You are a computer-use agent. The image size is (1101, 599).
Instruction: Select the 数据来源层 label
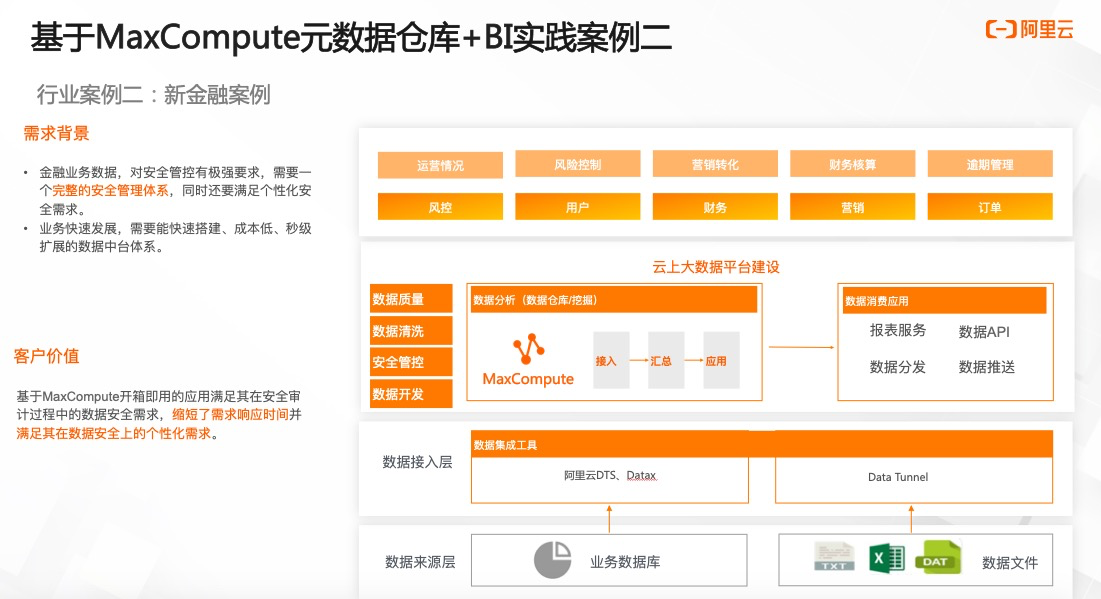click(x=420, y=562)
